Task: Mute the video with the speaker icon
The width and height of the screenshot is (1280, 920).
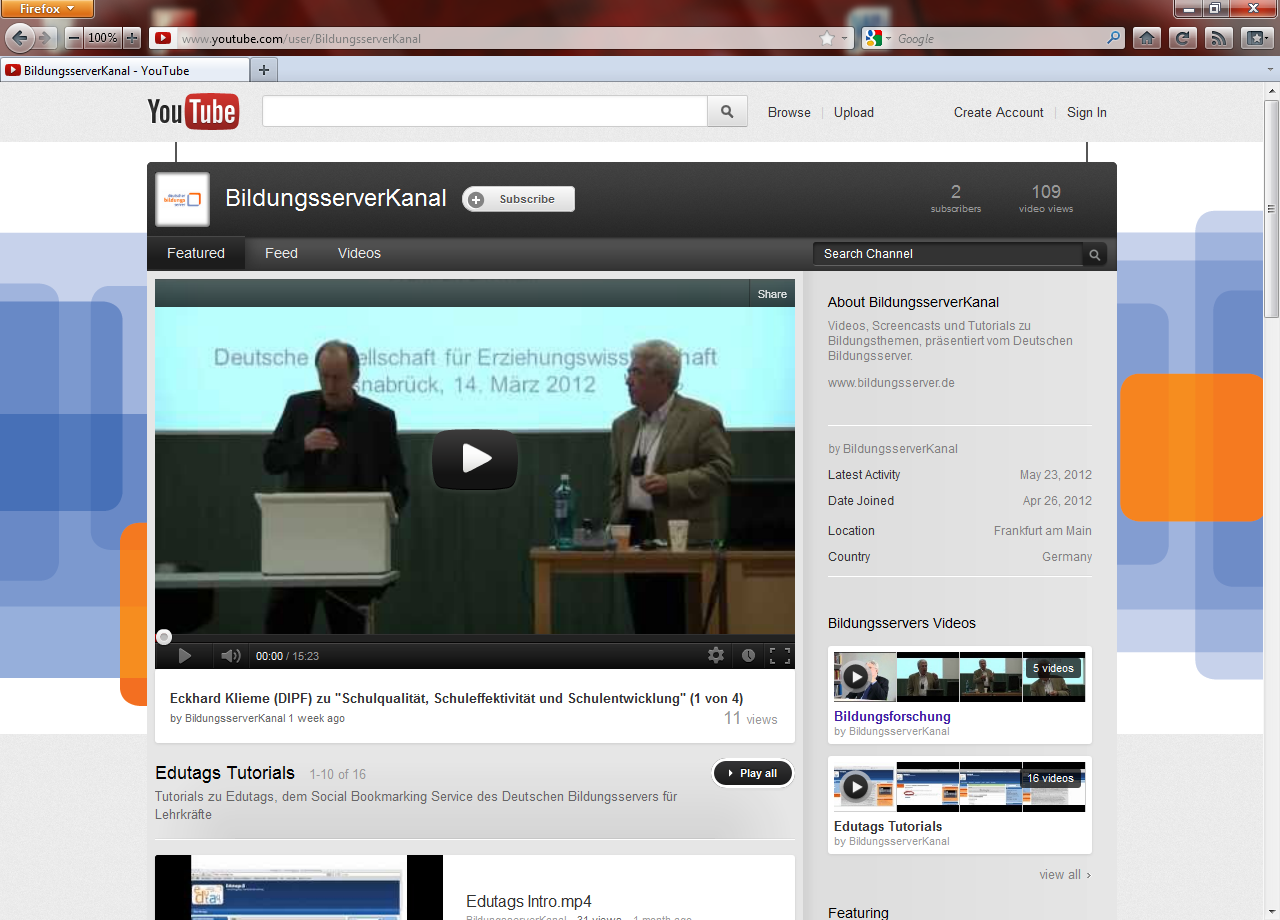Action: click(231, 656)
